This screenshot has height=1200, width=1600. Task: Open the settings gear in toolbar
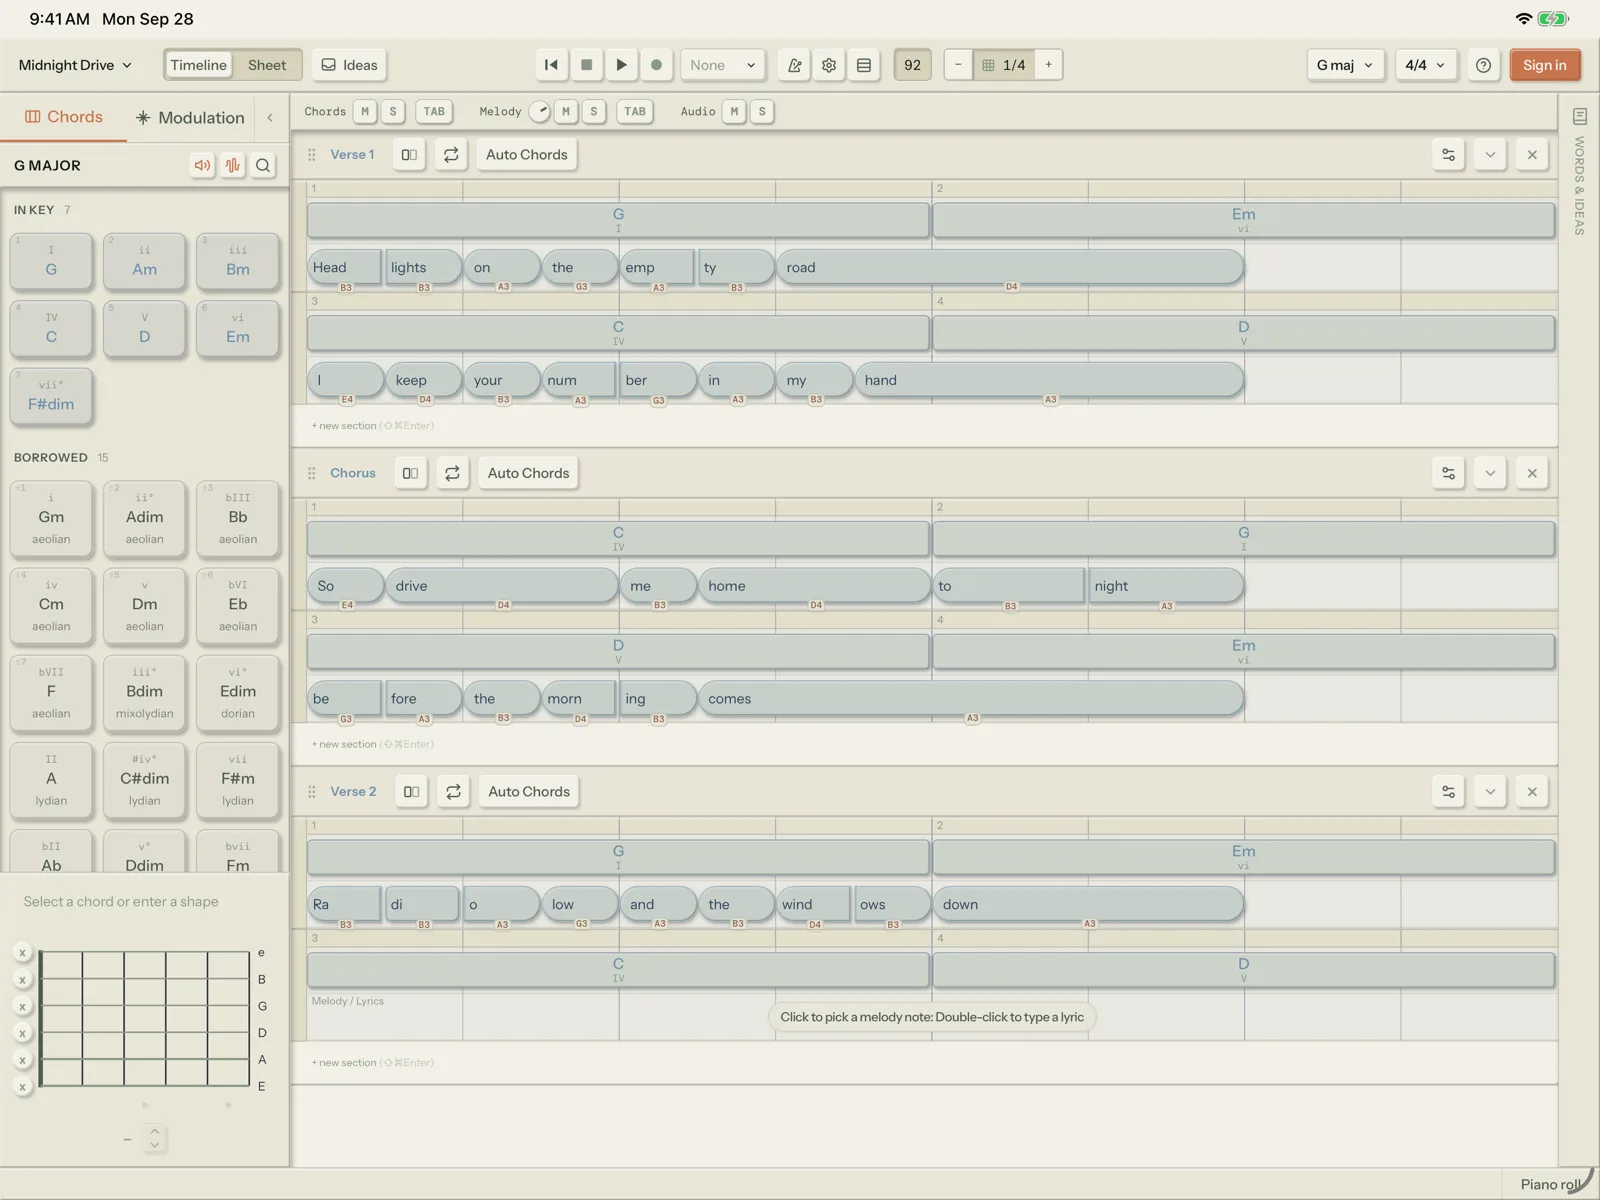[829, 65]
